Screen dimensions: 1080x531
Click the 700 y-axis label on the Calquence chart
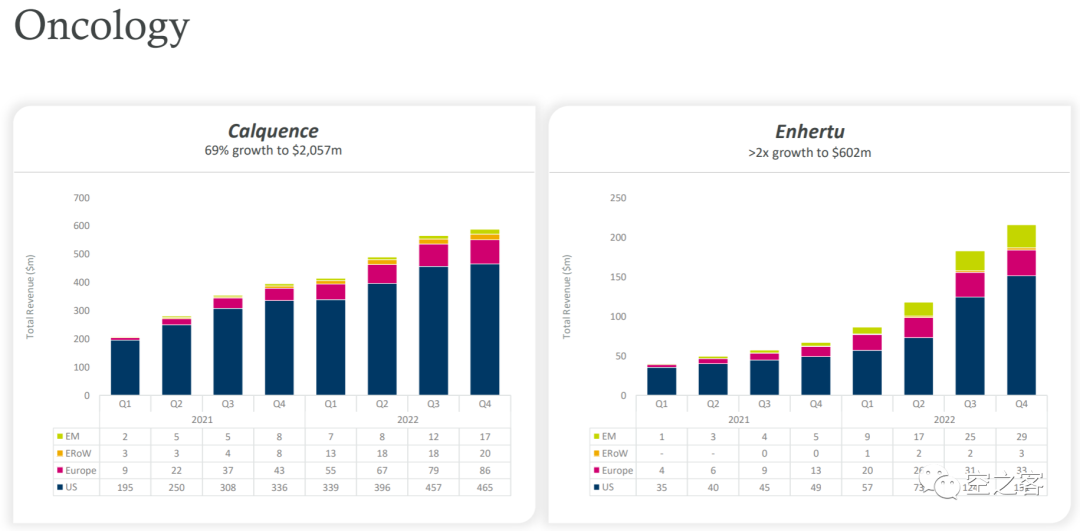coord(82,198)
